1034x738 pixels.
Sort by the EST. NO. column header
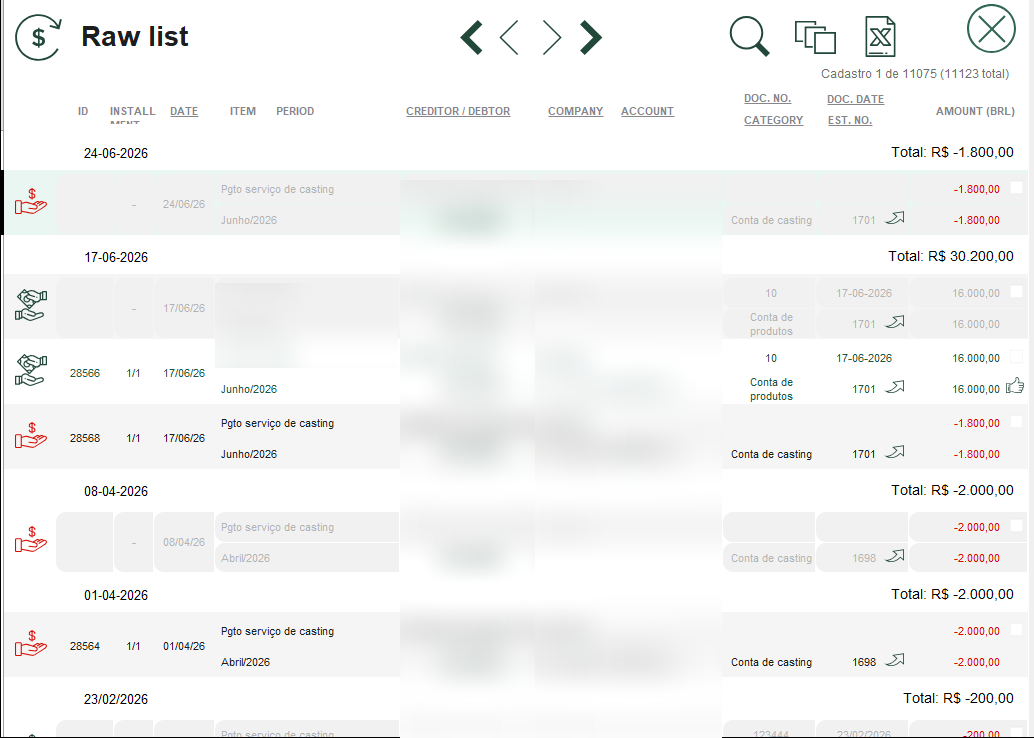coord(850,120)
